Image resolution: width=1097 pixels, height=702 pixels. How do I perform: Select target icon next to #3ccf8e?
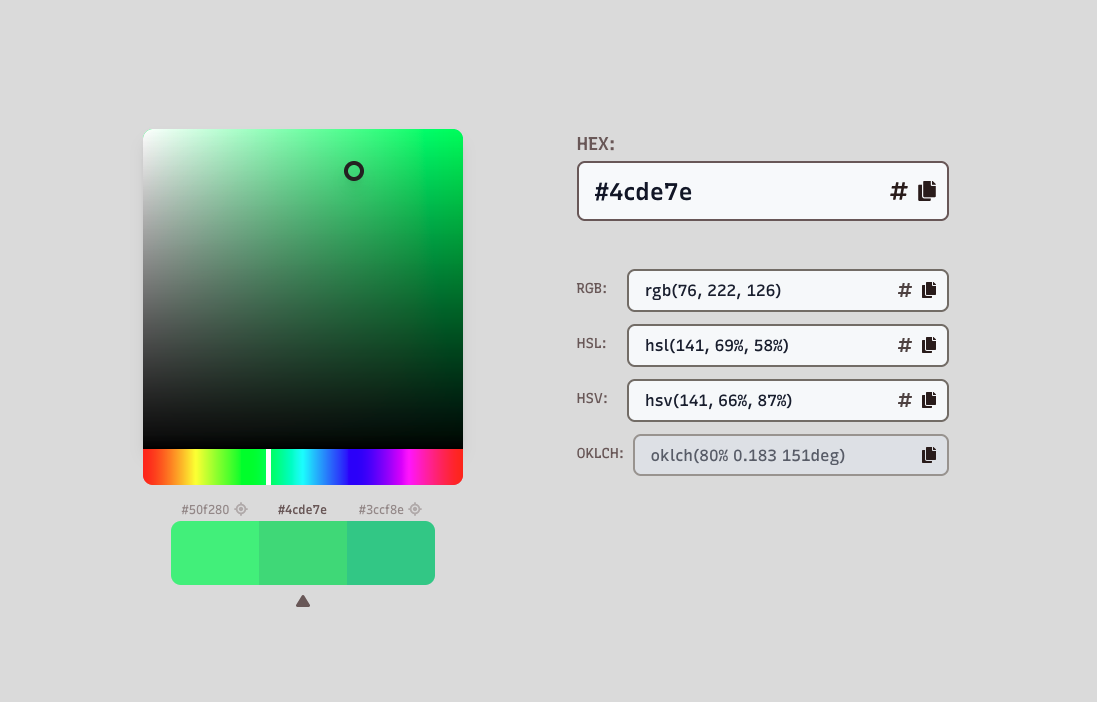click(x=415, y=509)
